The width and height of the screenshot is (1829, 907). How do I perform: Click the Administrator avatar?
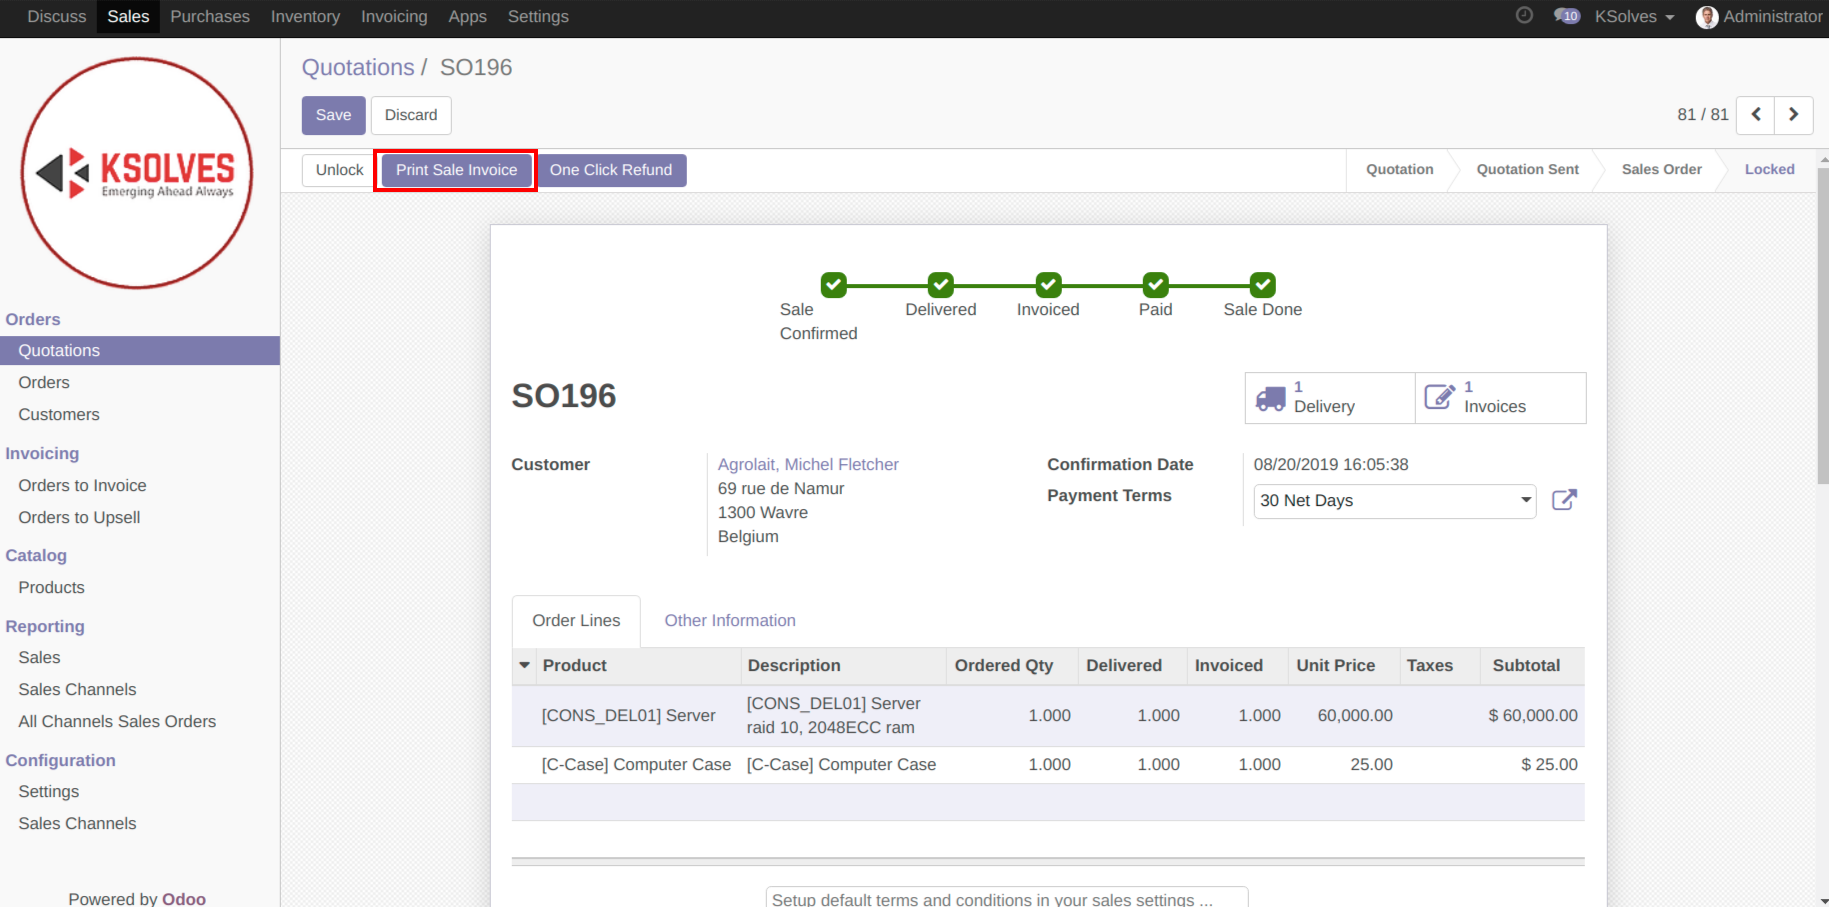pos(1707,17)
